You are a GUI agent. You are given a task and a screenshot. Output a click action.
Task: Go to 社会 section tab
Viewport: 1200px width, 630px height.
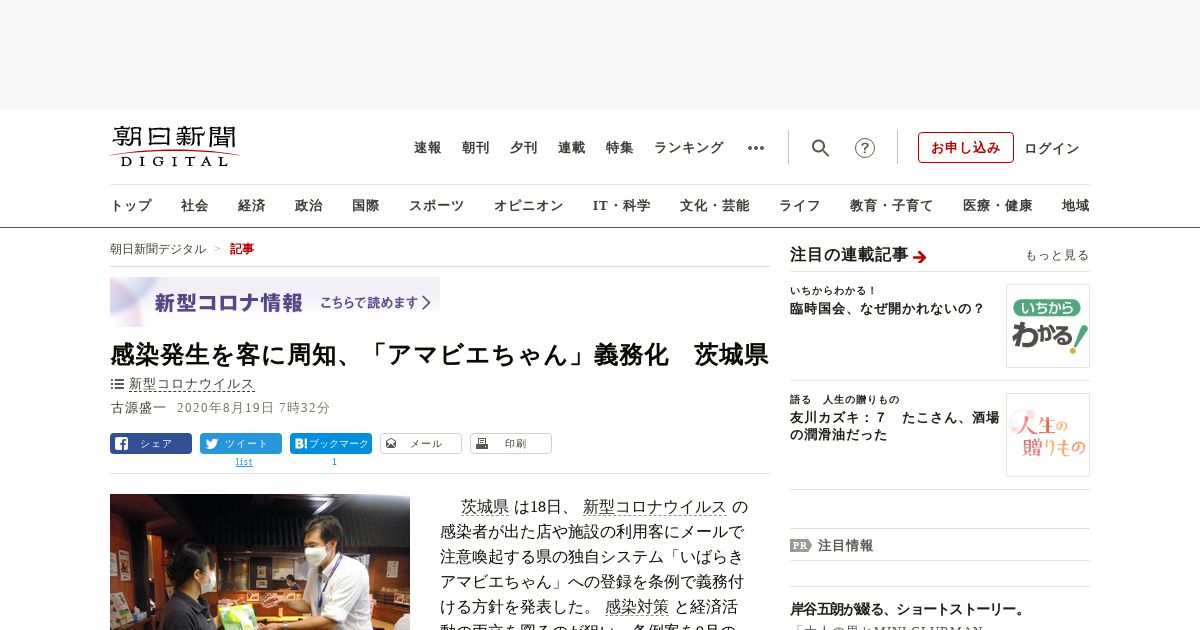pos(195,206)
